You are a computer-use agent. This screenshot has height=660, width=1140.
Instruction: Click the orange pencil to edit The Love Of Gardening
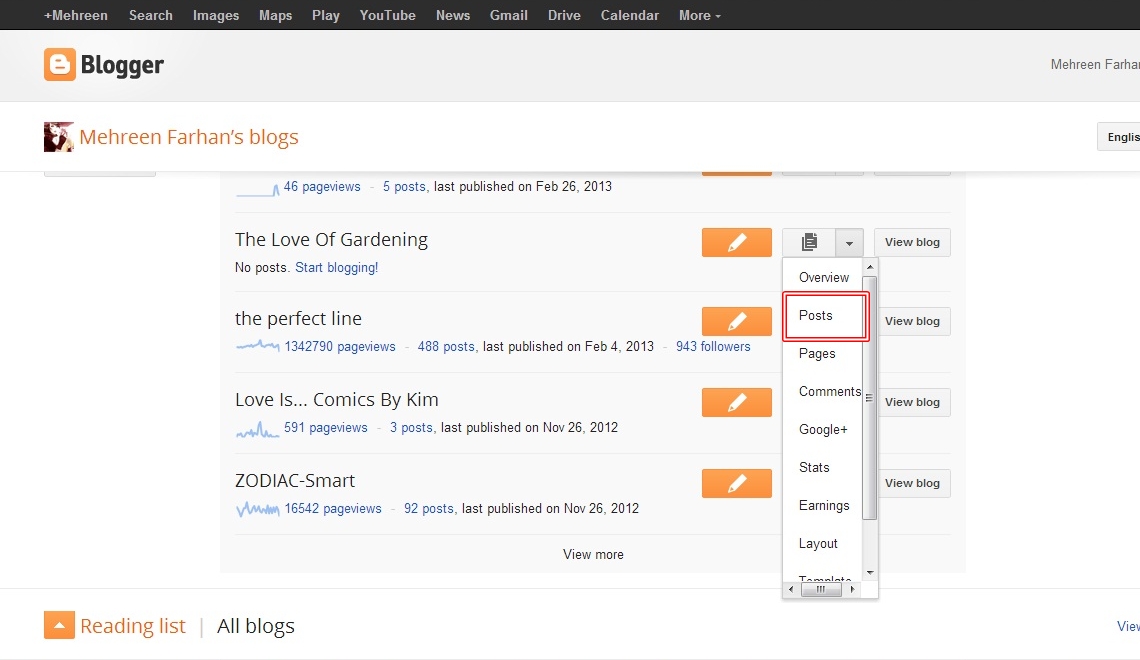737,242
